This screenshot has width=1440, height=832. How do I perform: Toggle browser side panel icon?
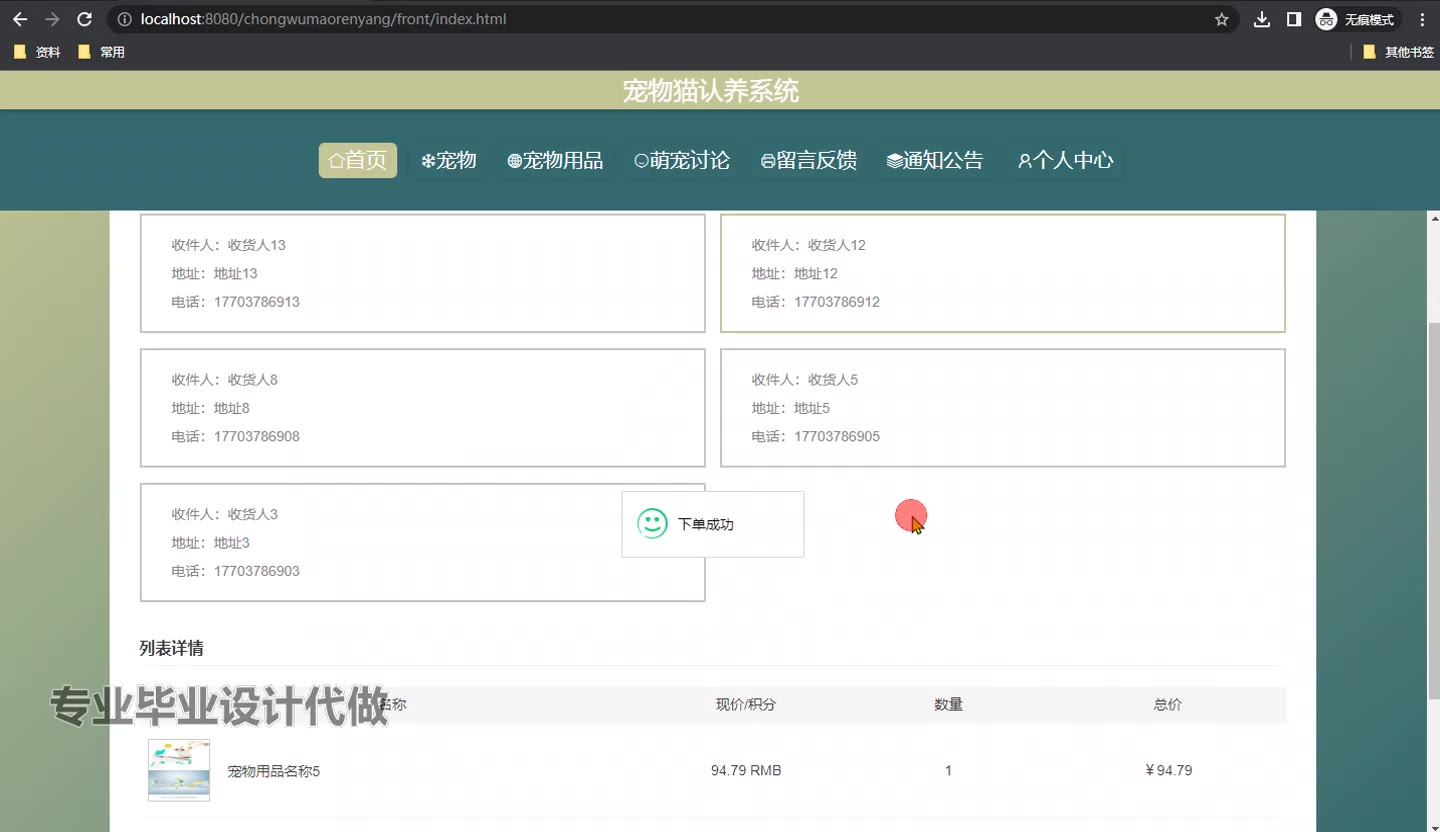(x=1293, y=19)
